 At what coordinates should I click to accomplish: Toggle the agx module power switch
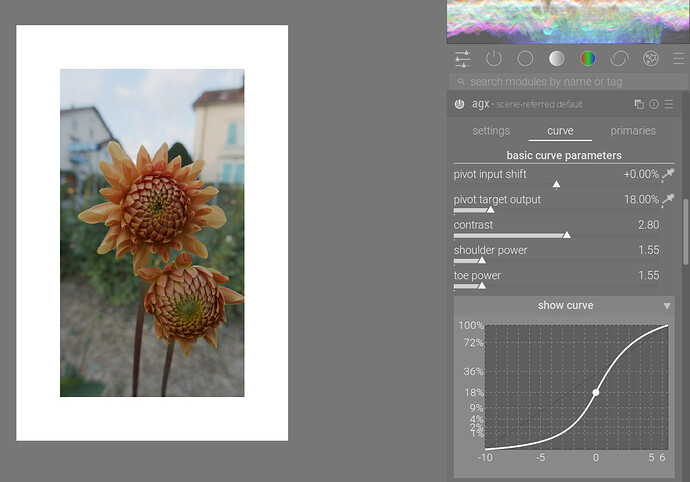(x=460, y=104)
